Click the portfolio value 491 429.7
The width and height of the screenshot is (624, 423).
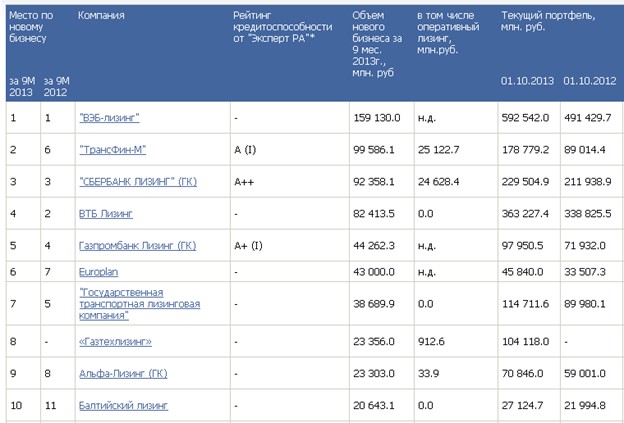point(588,118)
